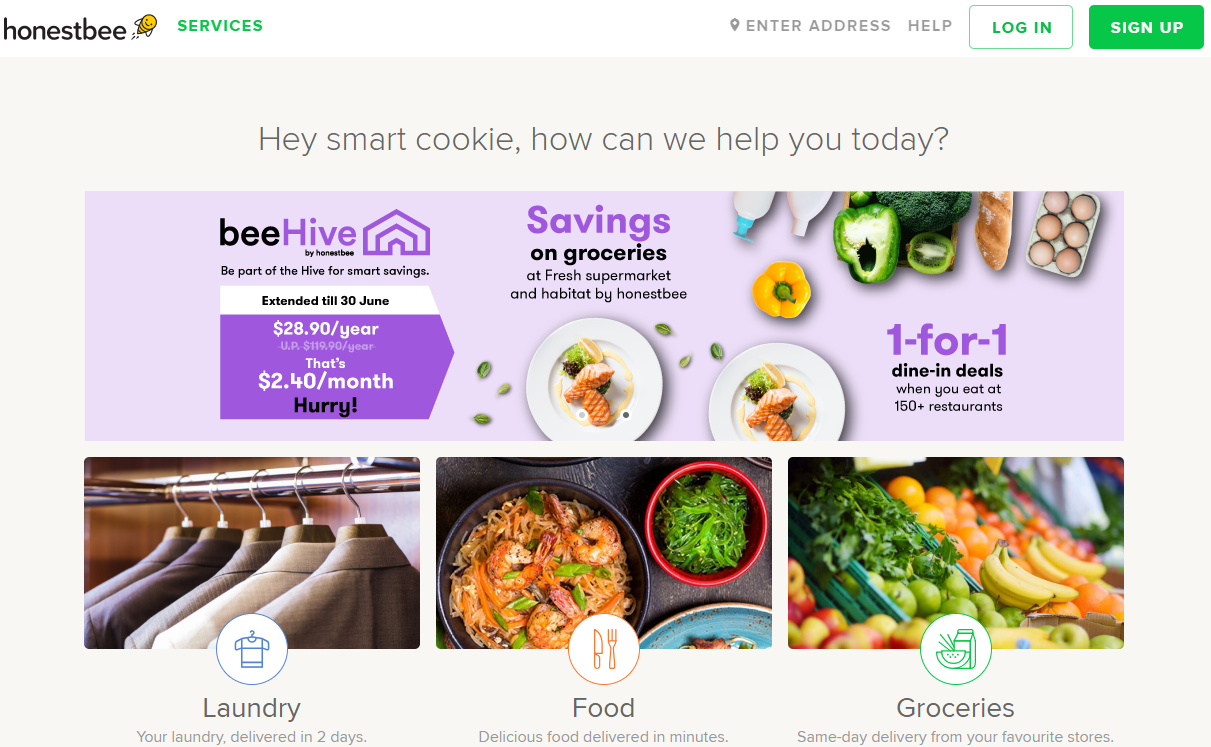Click the location pin icon by Enter Address
1211x747 pixels.
[x=735, y=26]
